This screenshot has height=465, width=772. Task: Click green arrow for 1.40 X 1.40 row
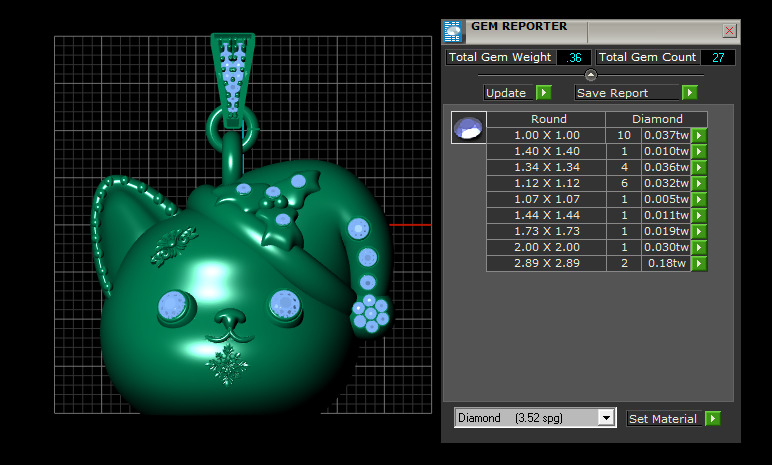click(x=699, y=151)
